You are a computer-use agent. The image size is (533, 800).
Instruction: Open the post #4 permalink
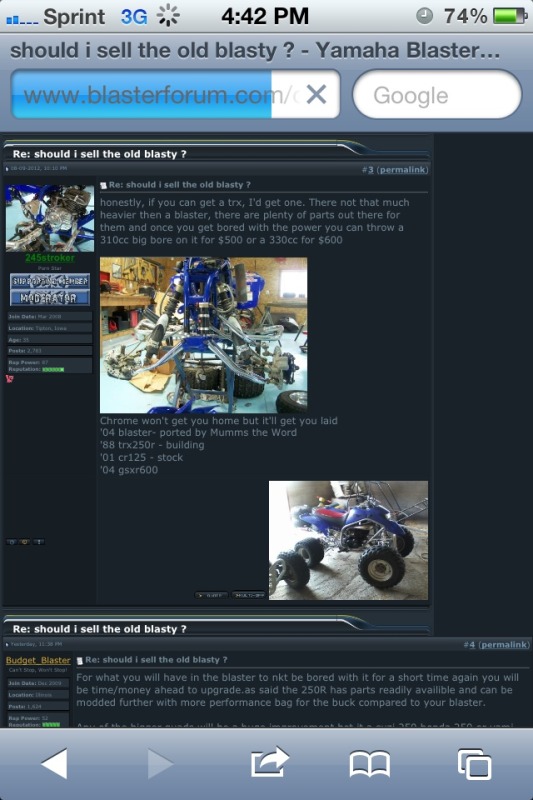tap(504, 644)
